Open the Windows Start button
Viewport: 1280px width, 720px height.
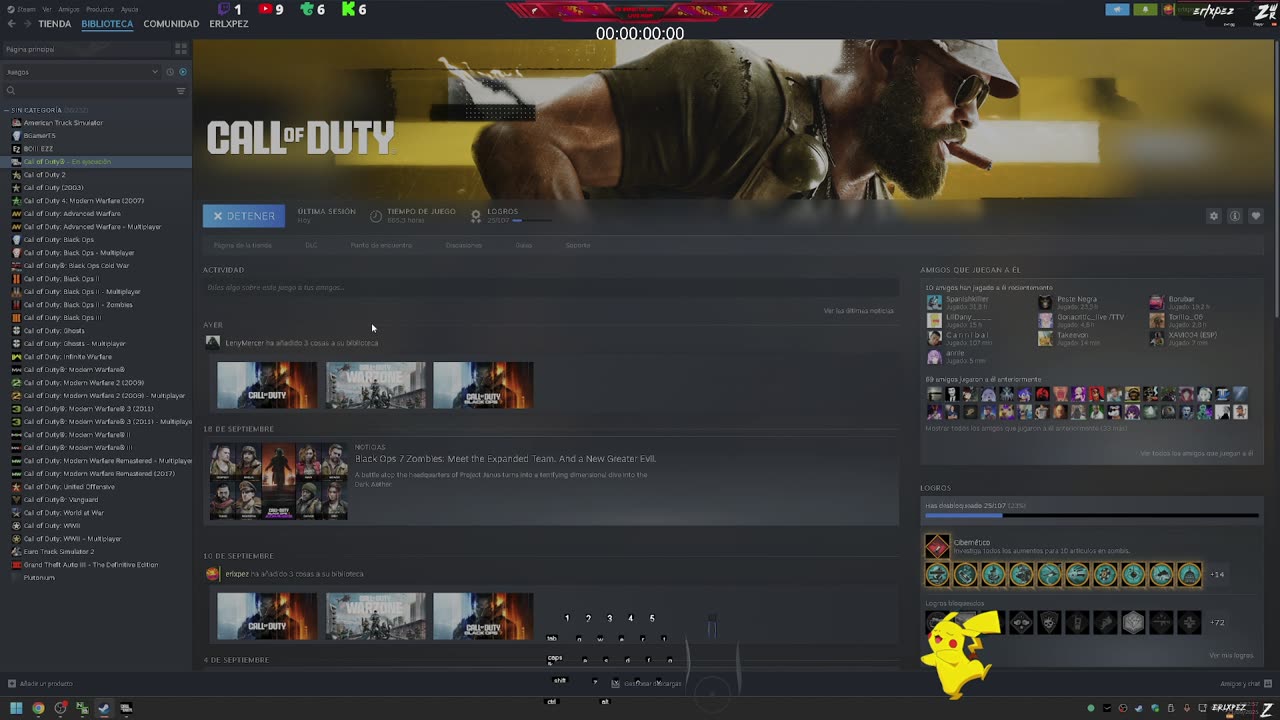16,708
